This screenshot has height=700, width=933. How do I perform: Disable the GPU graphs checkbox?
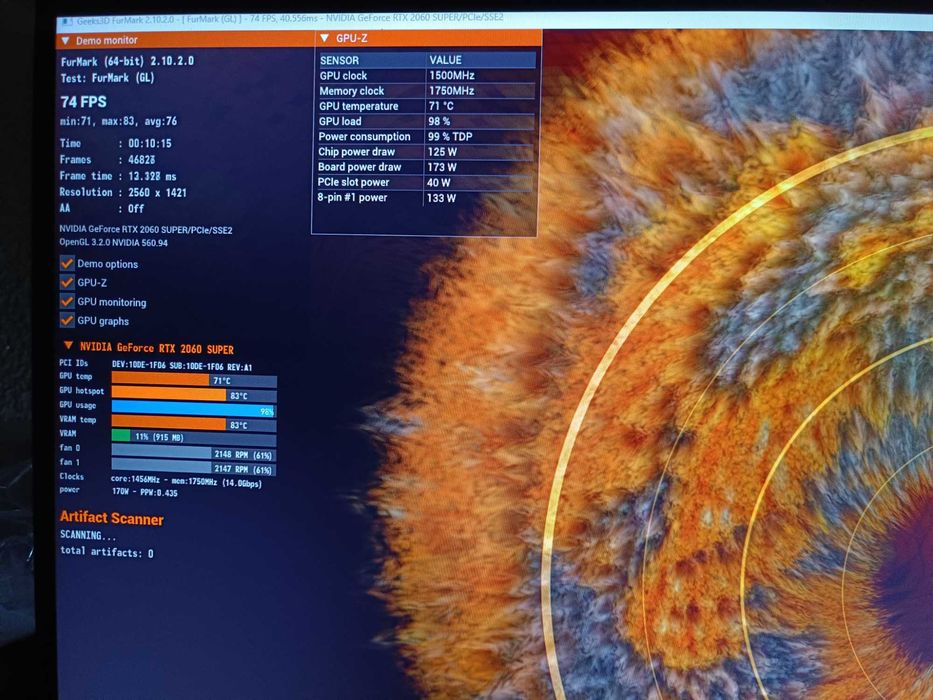tap(67, 320)
